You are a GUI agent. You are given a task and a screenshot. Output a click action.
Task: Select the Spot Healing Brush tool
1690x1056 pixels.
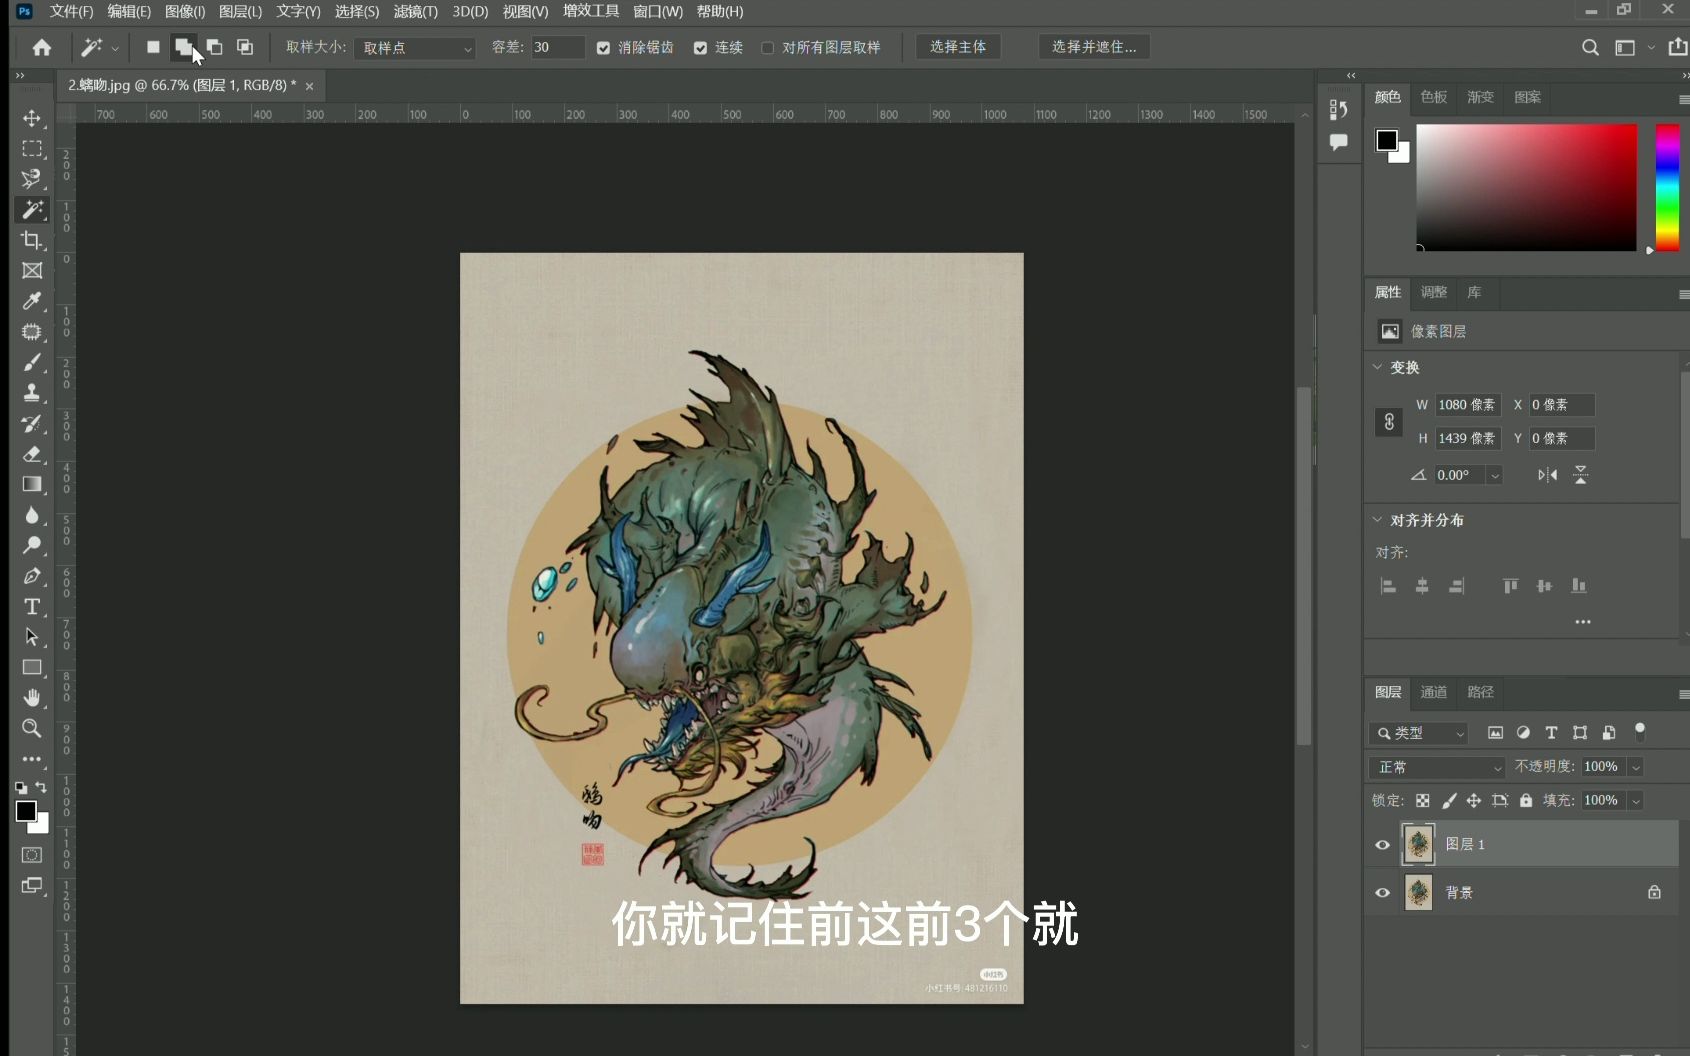[x=32, y=332]
